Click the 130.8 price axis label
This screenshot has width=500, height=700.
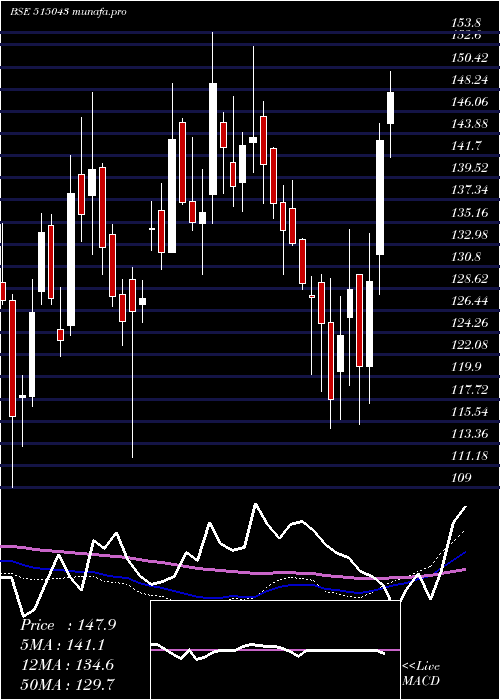(x=467, y=257)
